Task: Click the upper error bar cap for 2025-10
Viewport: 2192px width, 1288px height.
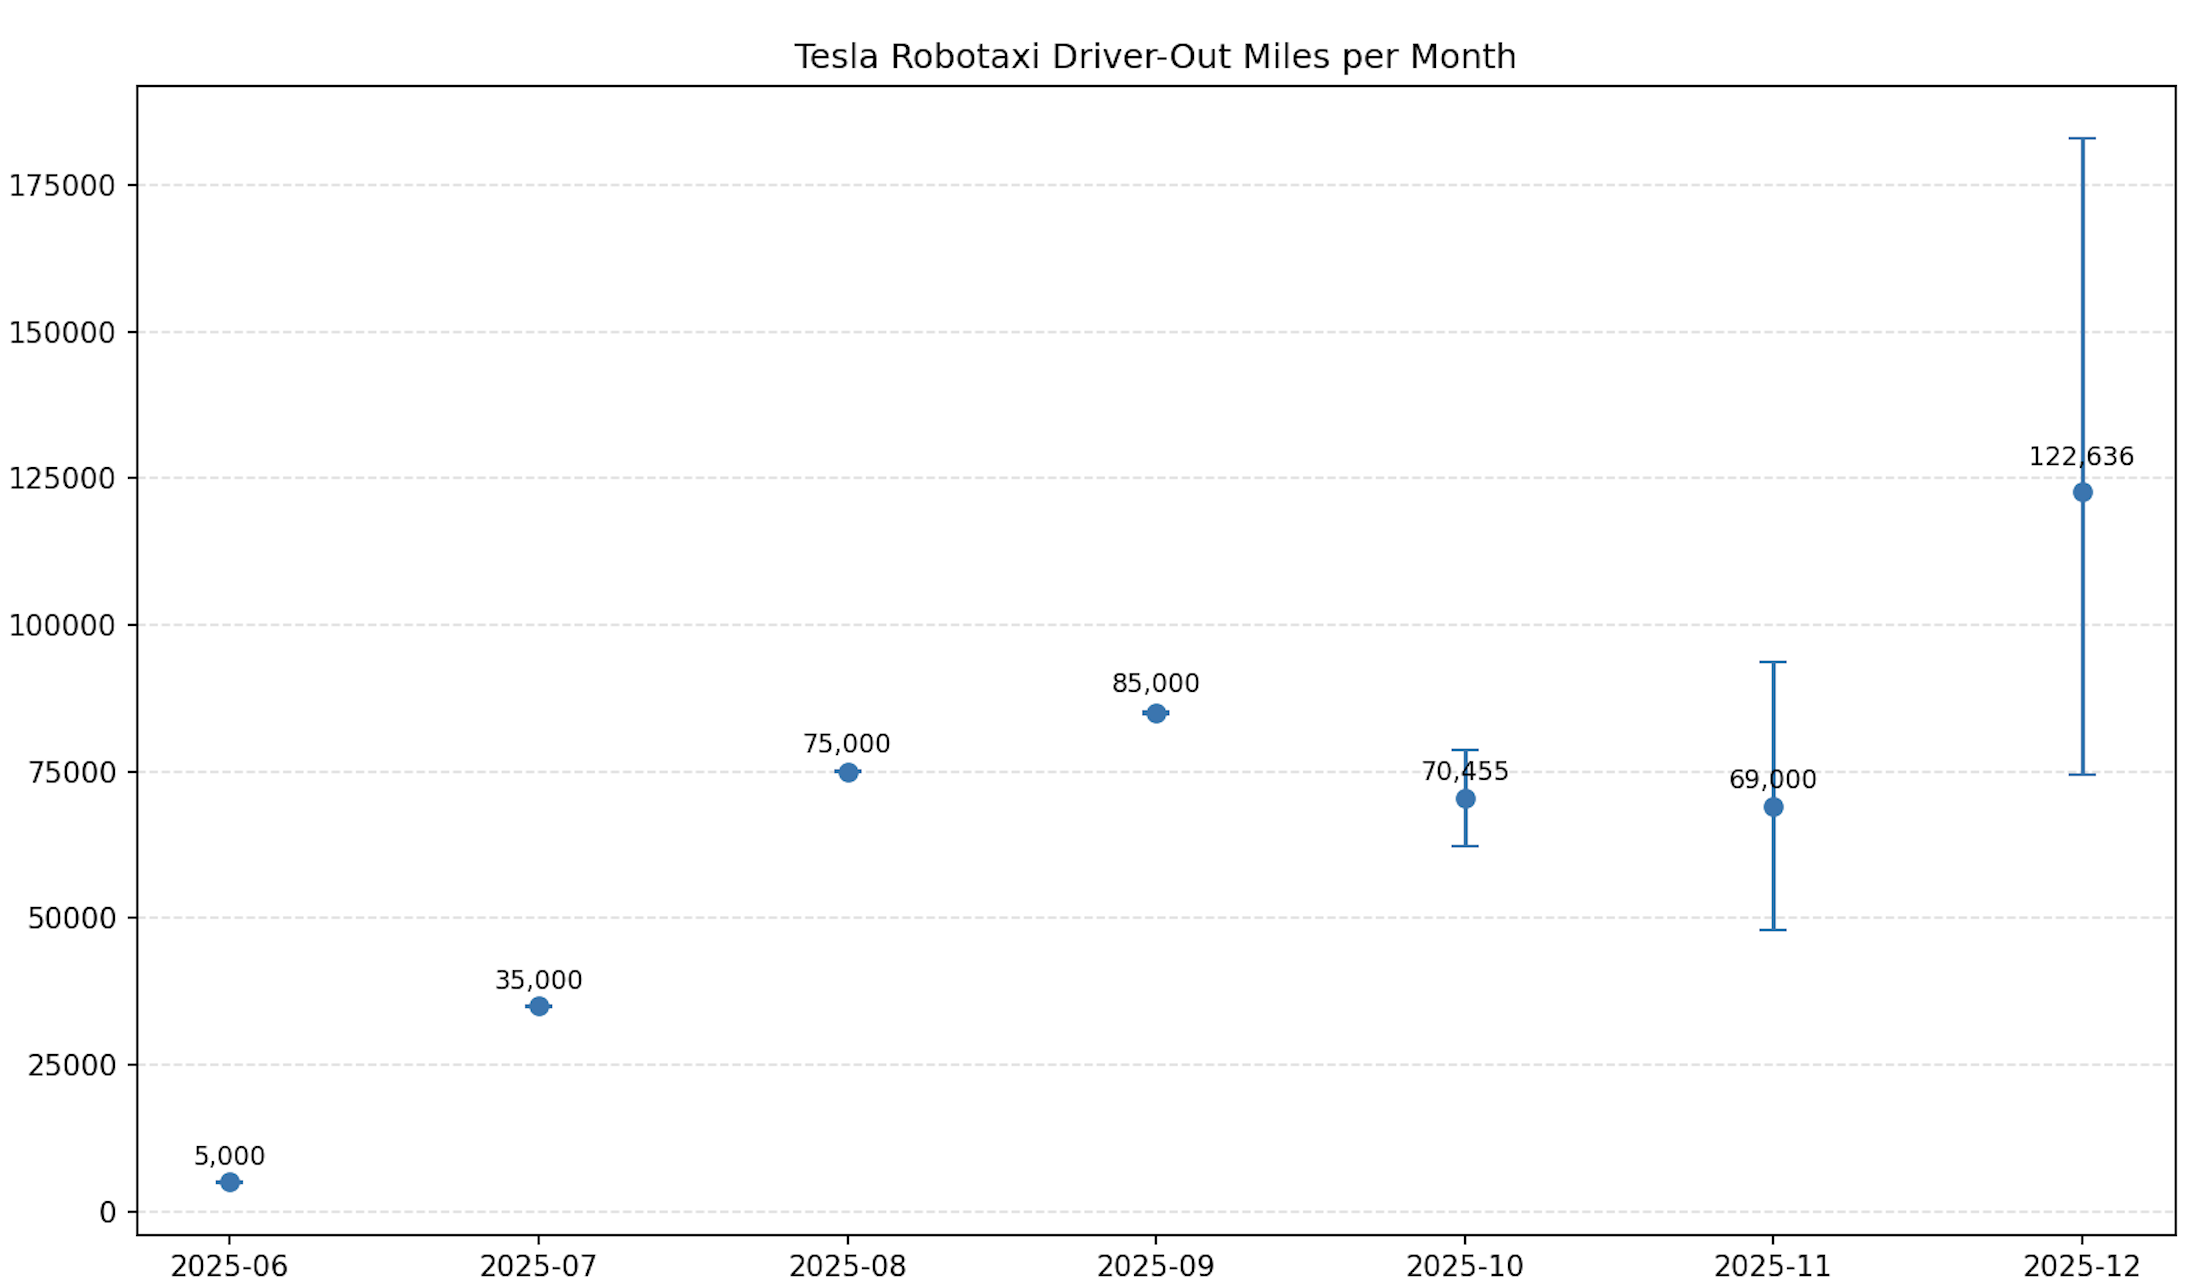Action: pos(1465,750)
